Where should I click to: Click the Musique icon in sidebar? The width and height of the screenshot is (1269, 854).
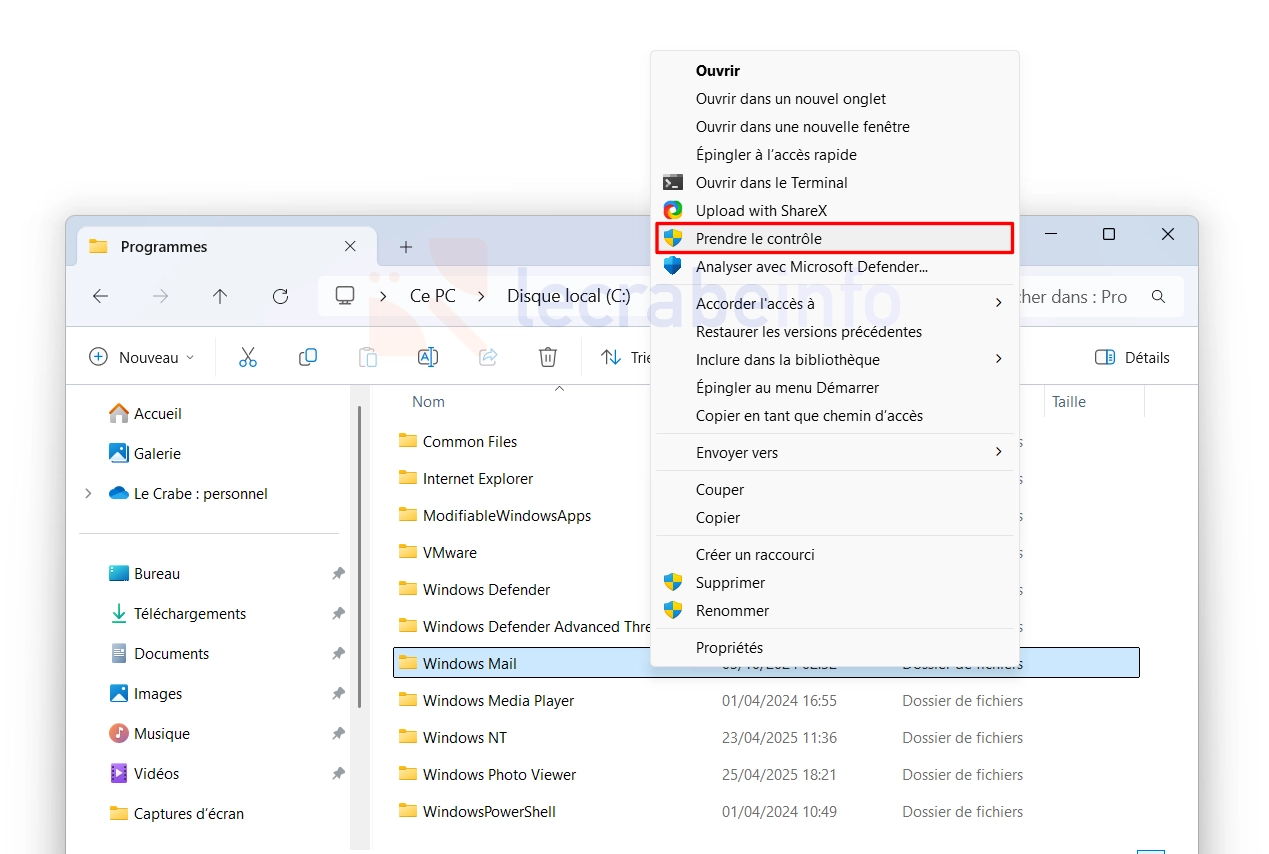coord(119,733)
